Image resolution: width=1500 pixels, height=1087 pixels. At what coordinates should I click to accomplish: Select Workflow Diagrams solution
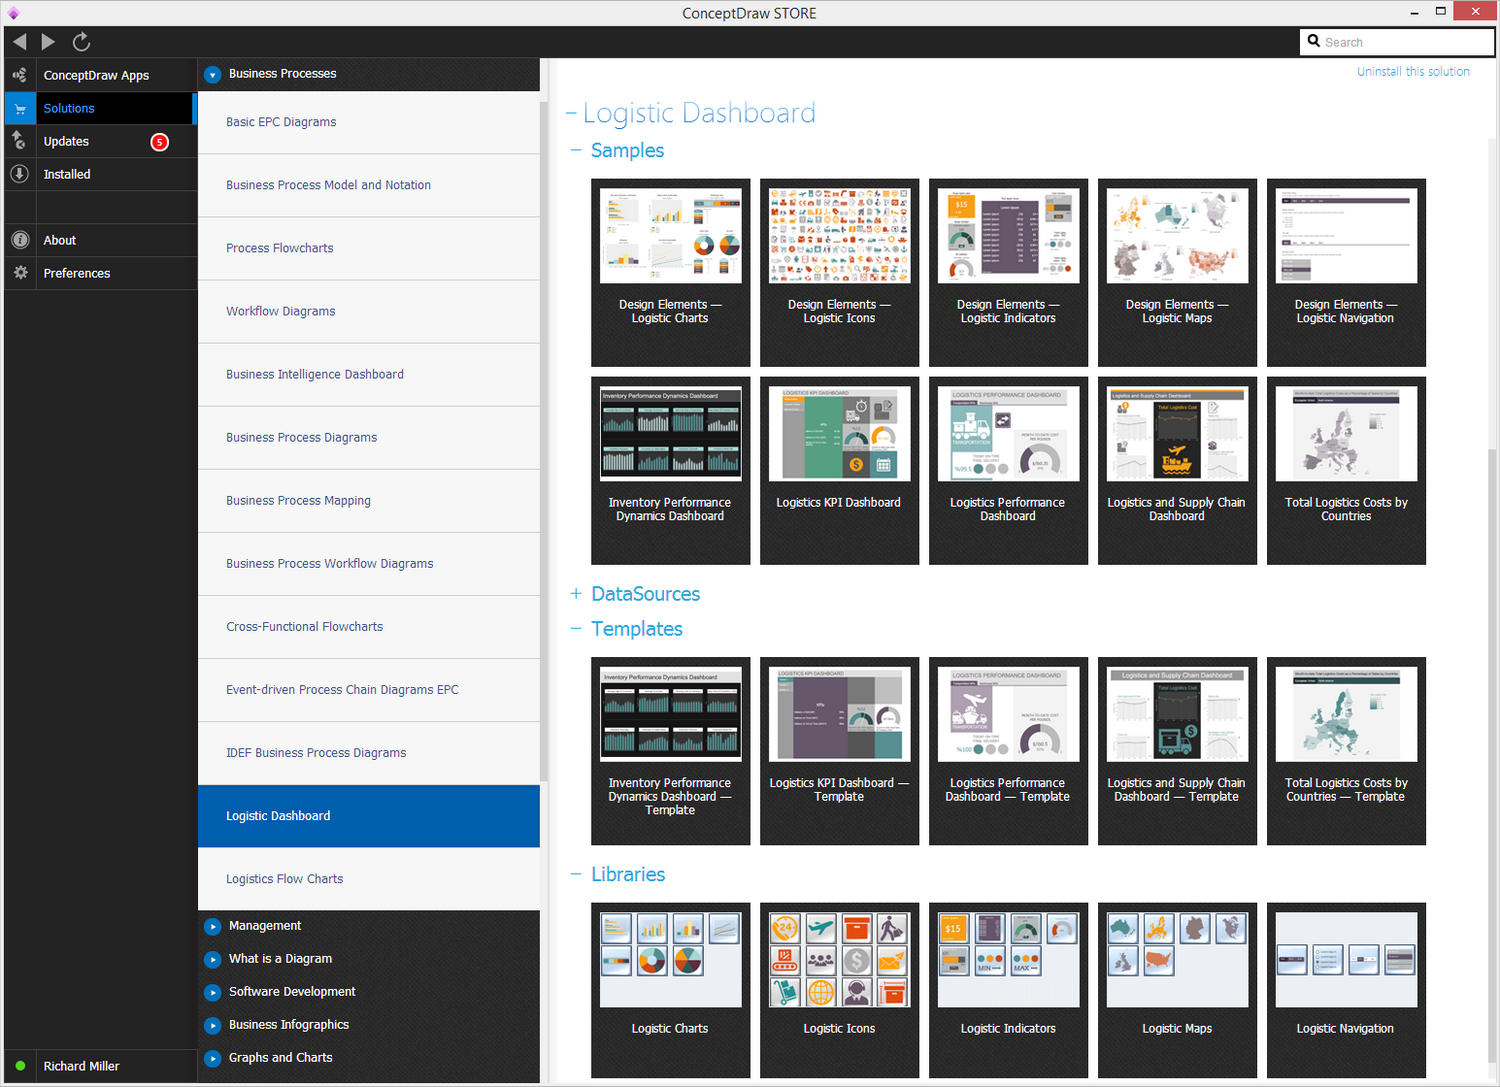click(369, 311)
